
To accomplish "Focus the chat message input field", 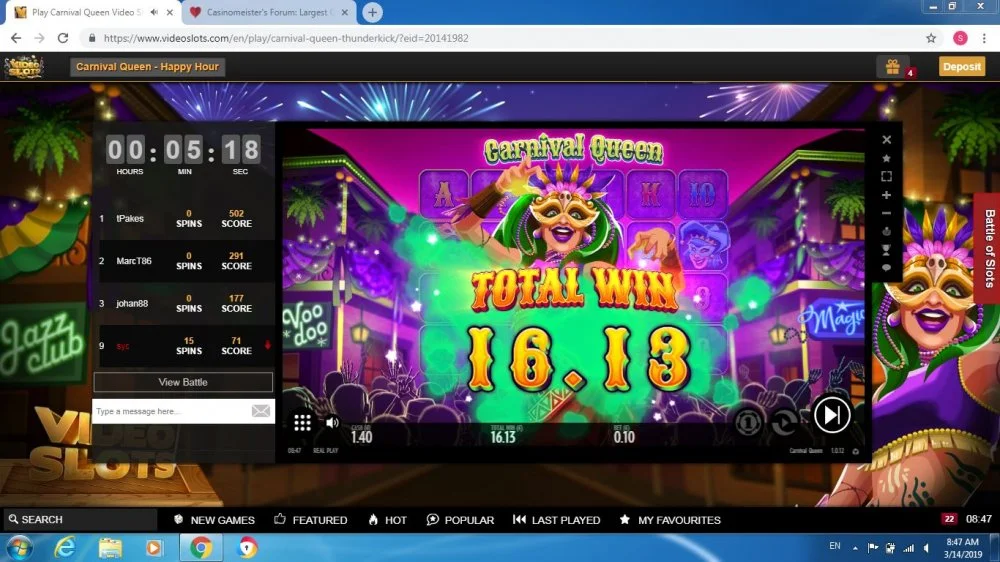I will 171,411.
